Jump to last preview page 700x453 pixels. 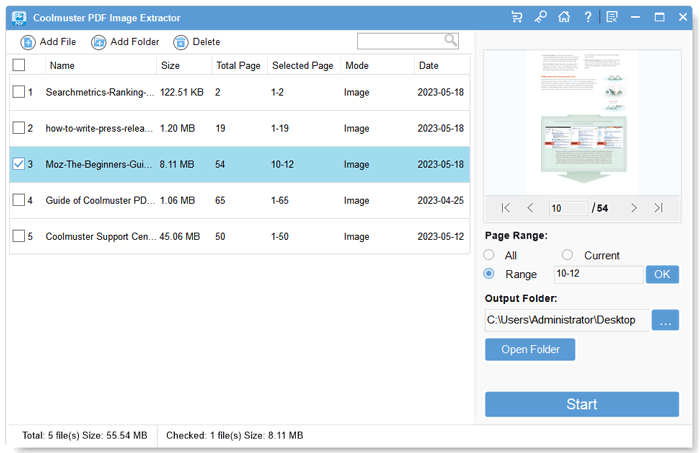tap(658, 208)
